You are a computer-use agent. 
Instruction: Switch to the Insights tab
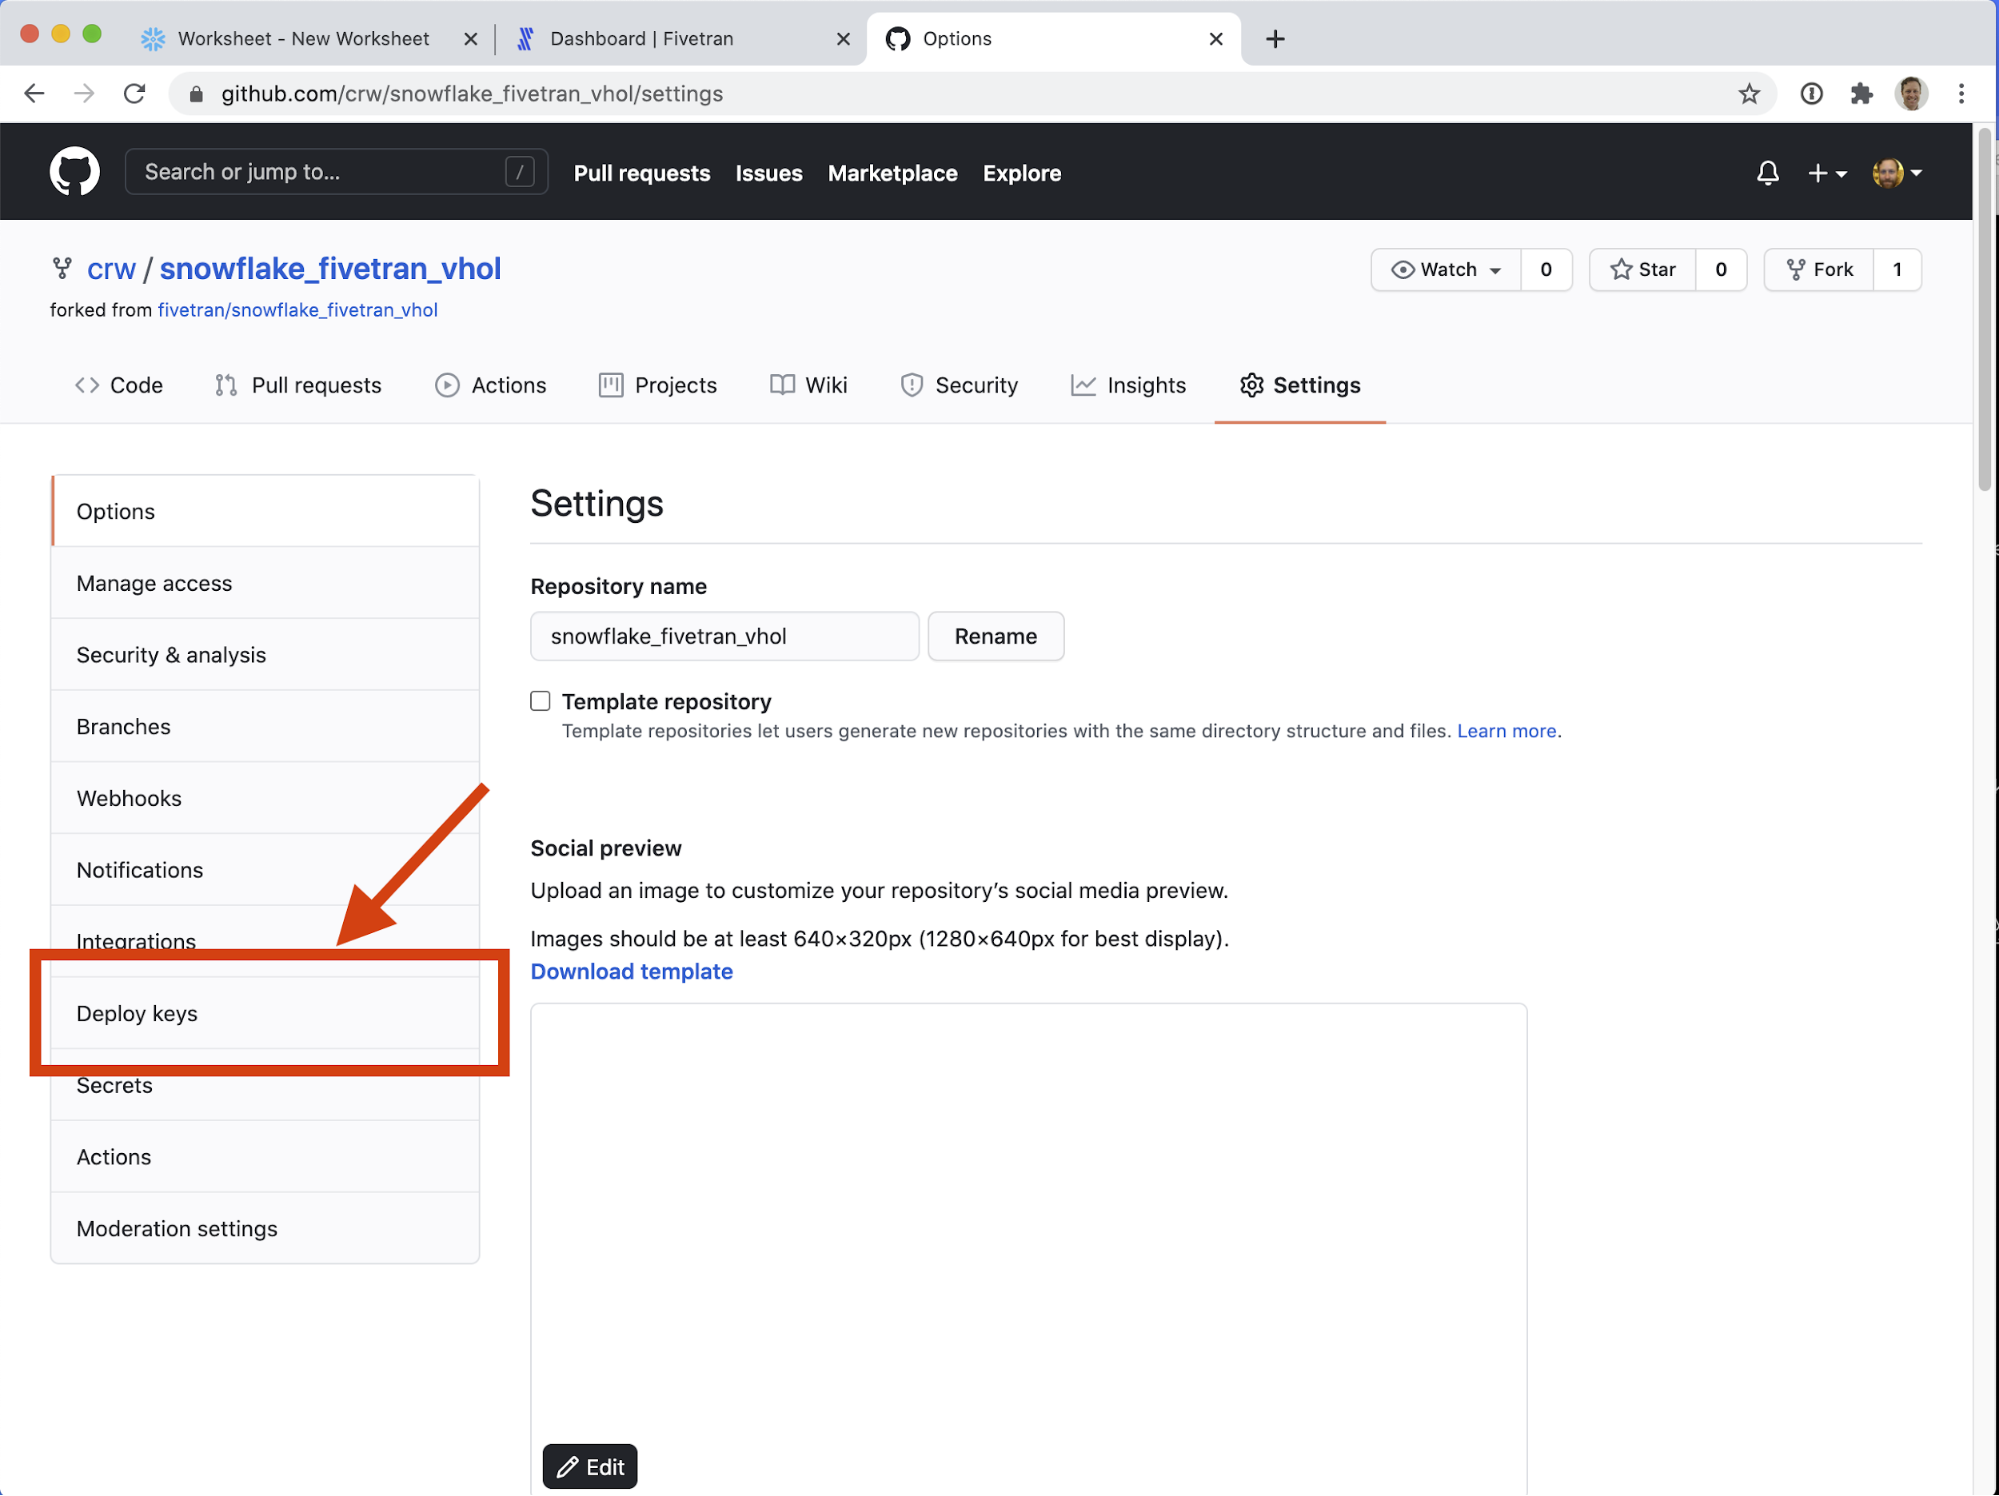click(x=1128, y=385)
